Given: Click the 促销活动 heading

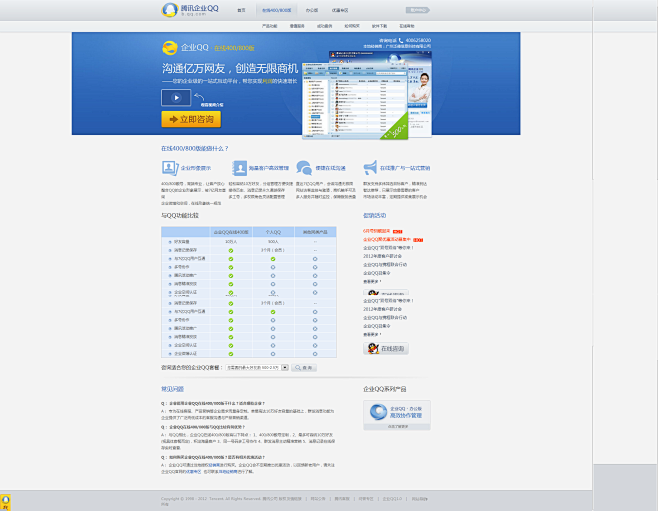Looking at the screenshot, I should 374,216.
